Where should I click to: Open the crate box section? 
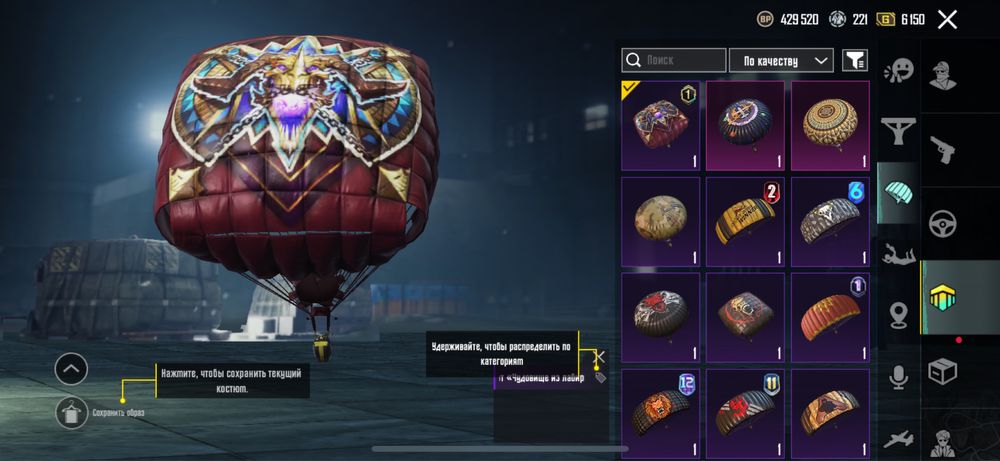[942, 371]
